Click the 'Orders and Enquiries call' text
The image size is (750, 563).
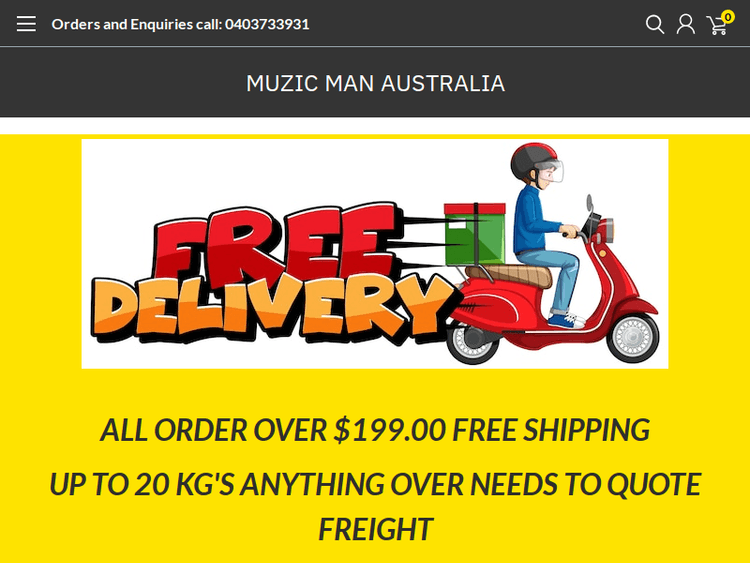click(x=137, y=24)
